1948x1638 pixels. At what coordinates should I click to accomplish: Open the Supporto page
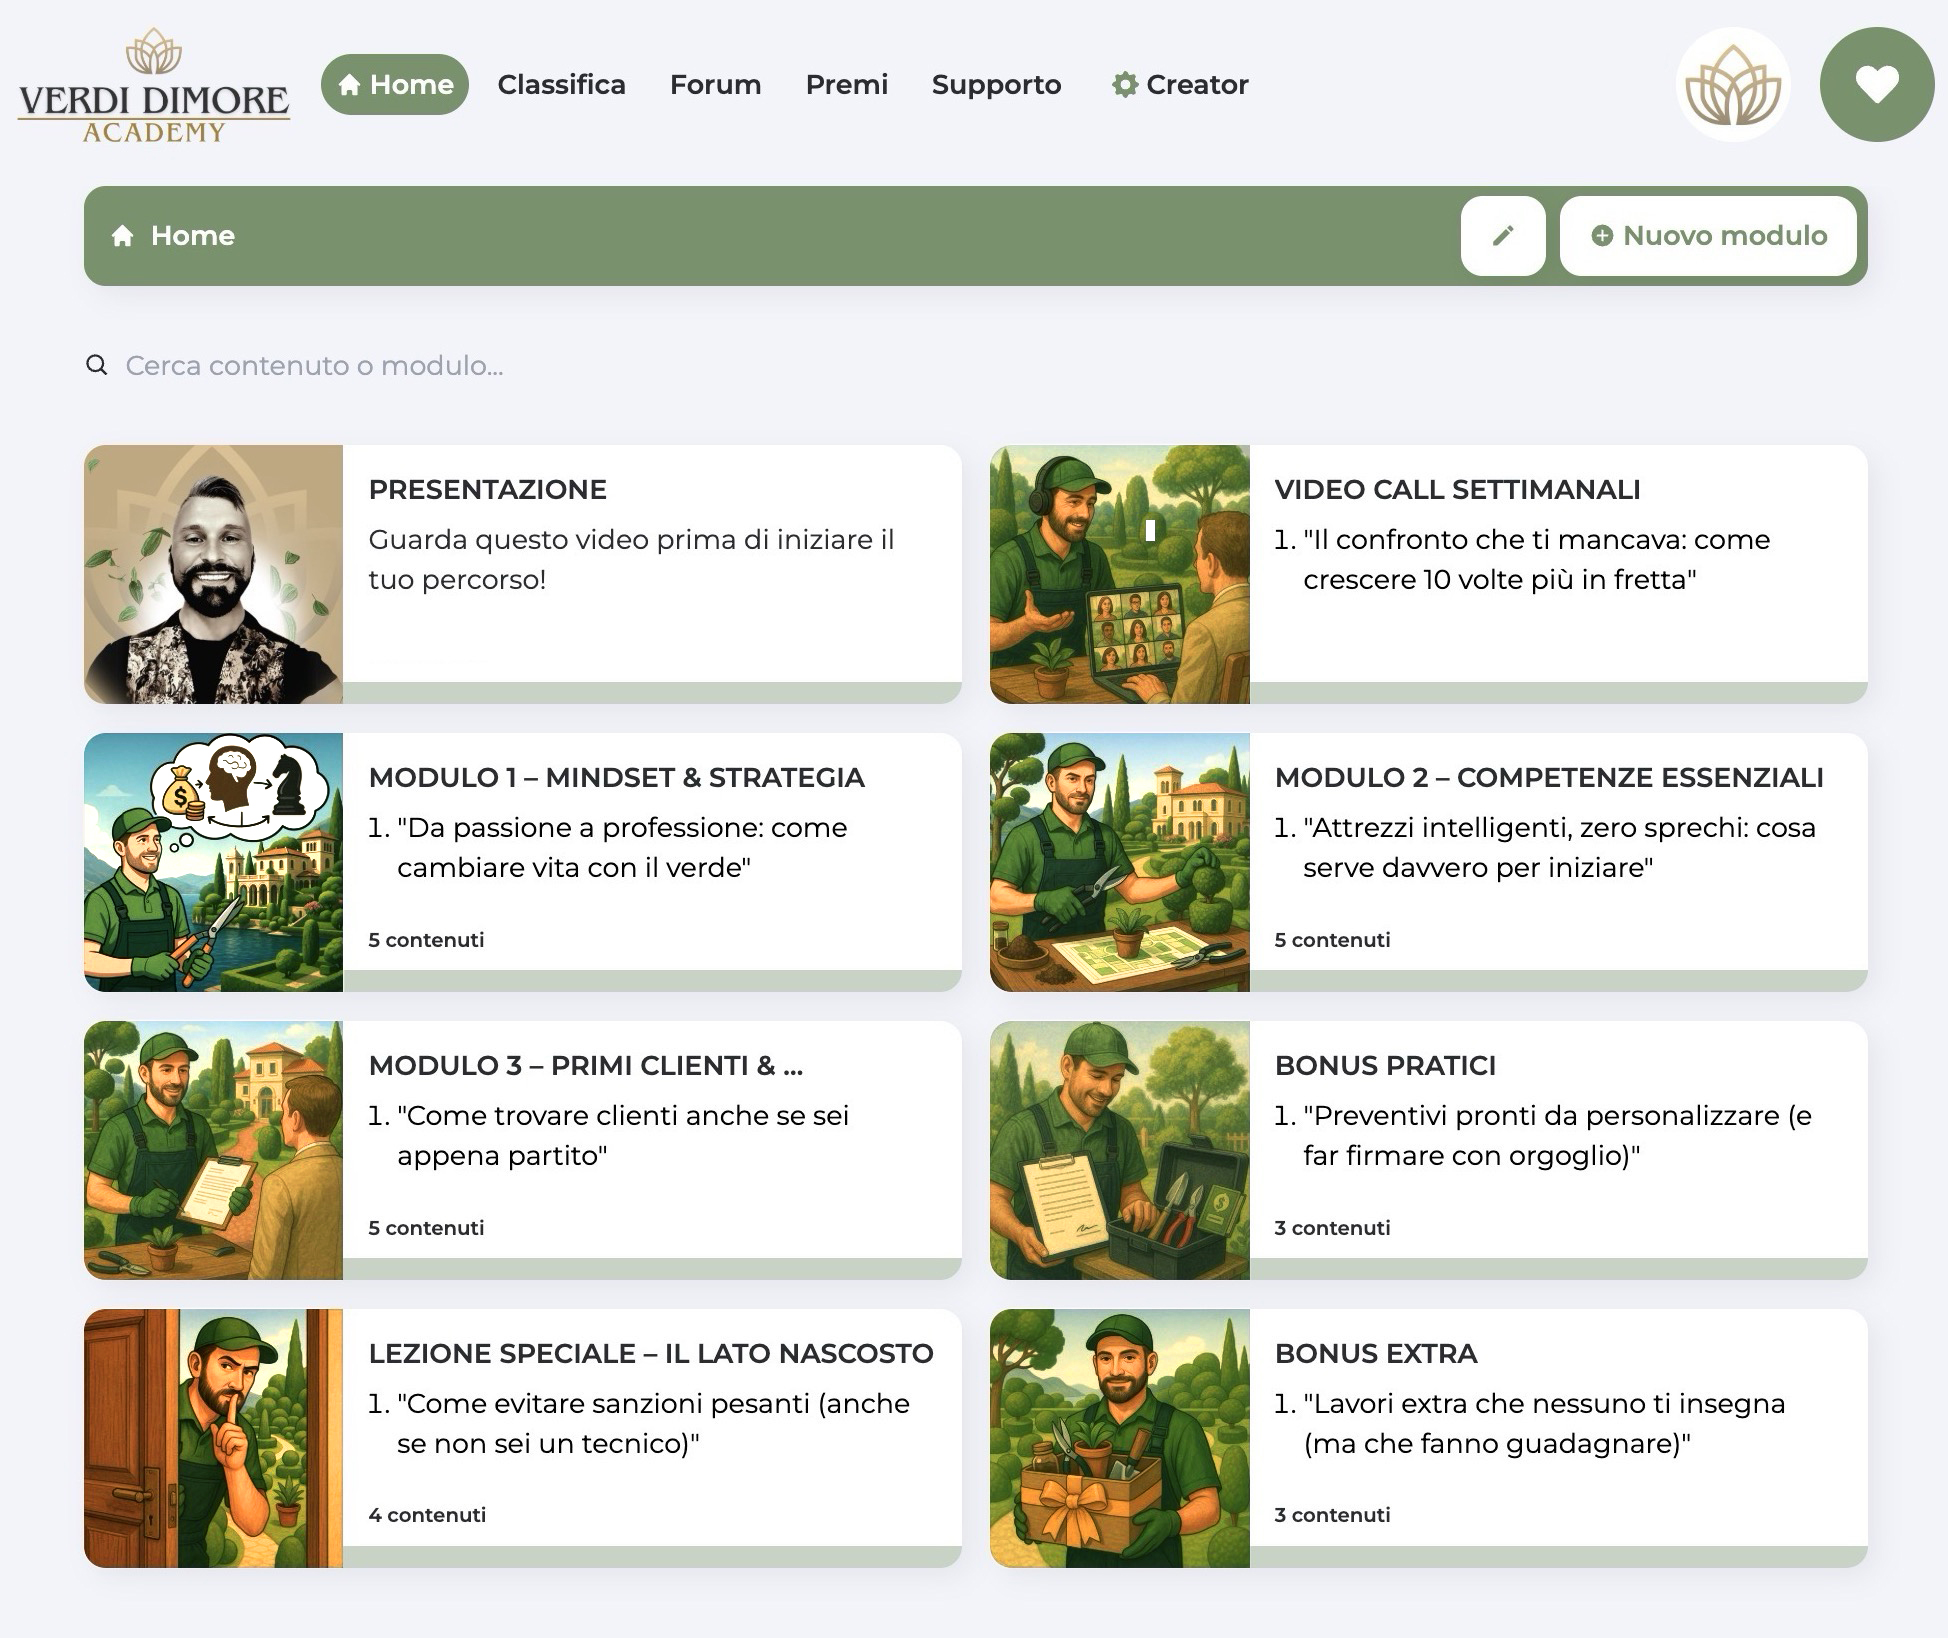tap(996, 85)
